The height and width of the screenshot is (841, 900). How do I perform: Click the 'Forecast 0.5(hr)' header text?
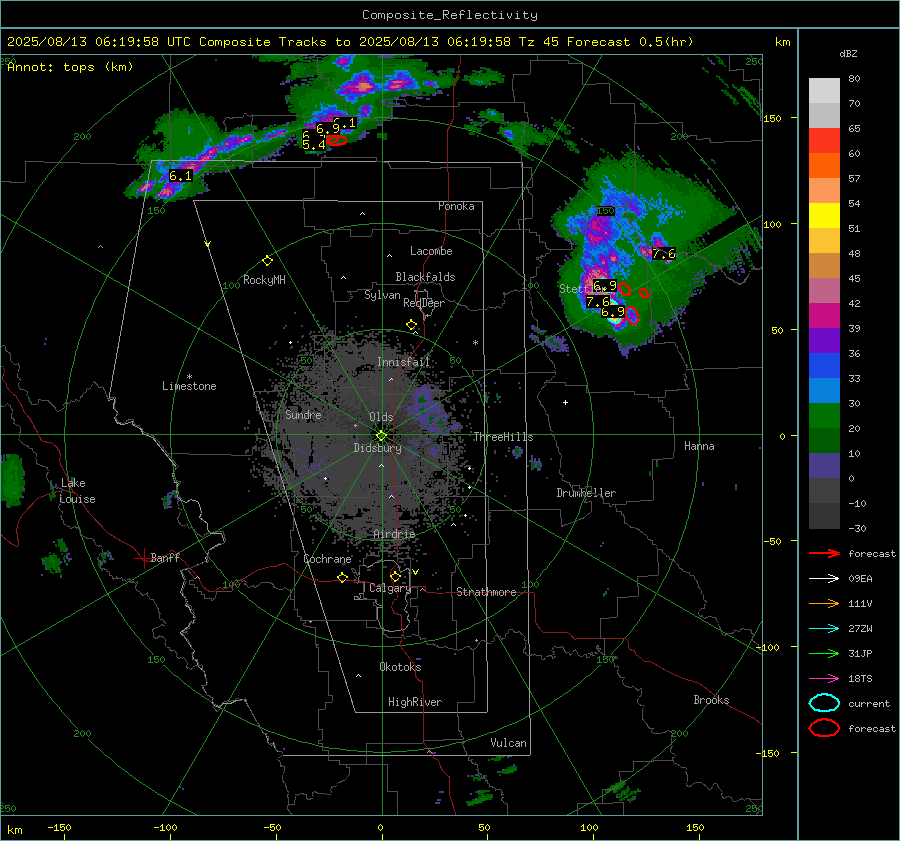point(630,42)
